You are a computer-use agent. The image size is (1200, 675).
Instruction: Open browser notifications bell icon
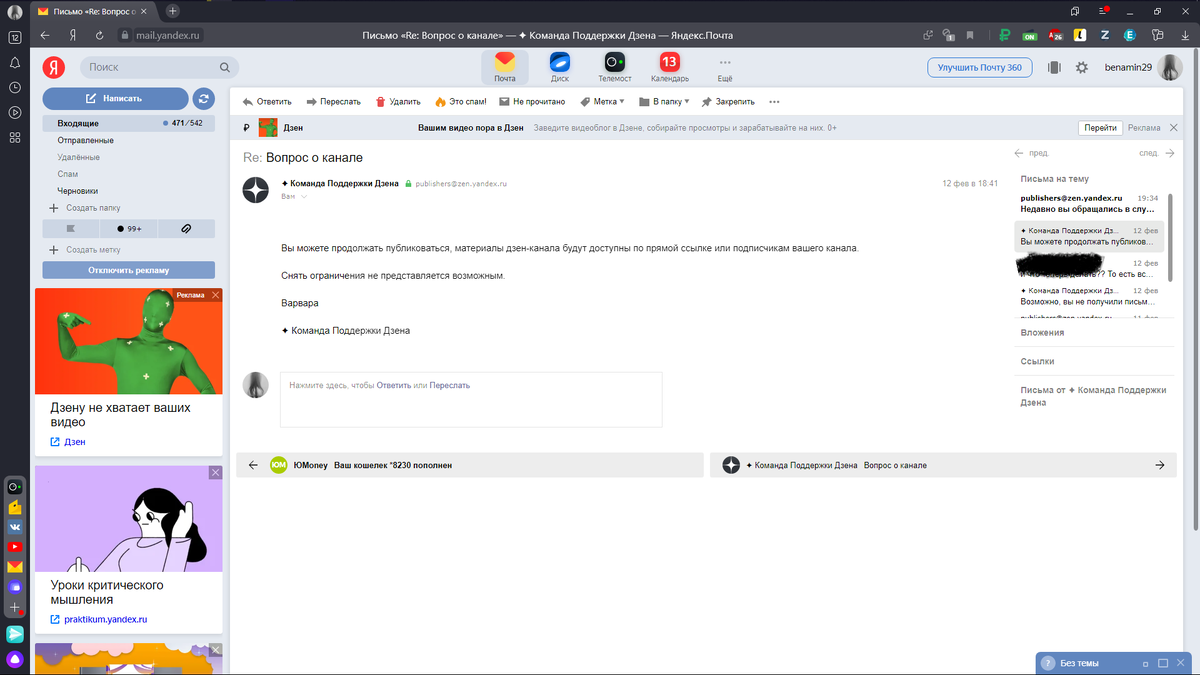click(x=15, y=62)
